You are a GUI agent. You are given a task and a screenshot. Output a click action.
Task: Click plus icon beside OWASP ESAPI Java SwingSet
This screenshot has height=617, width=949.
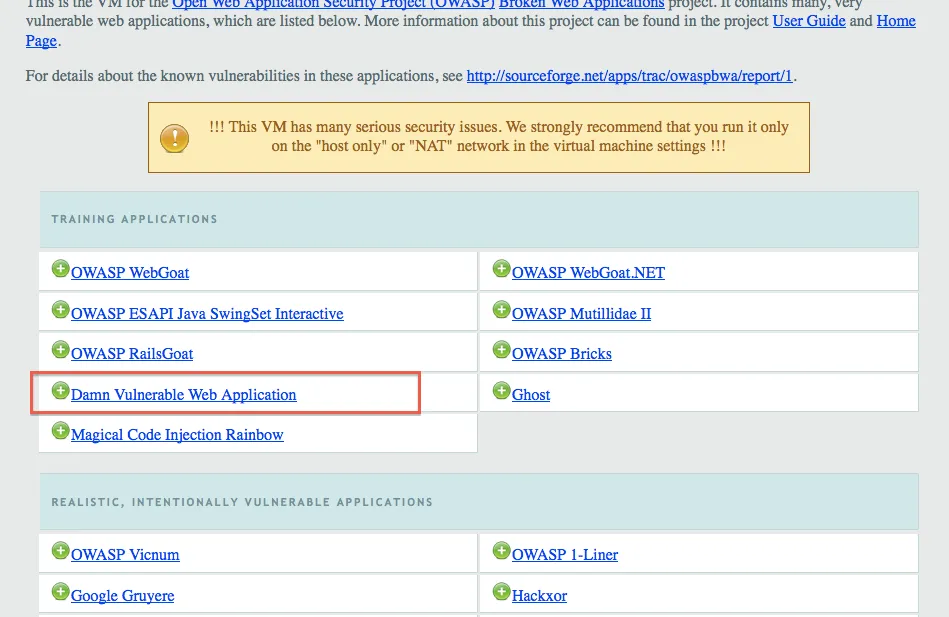[x=60, y=310]
